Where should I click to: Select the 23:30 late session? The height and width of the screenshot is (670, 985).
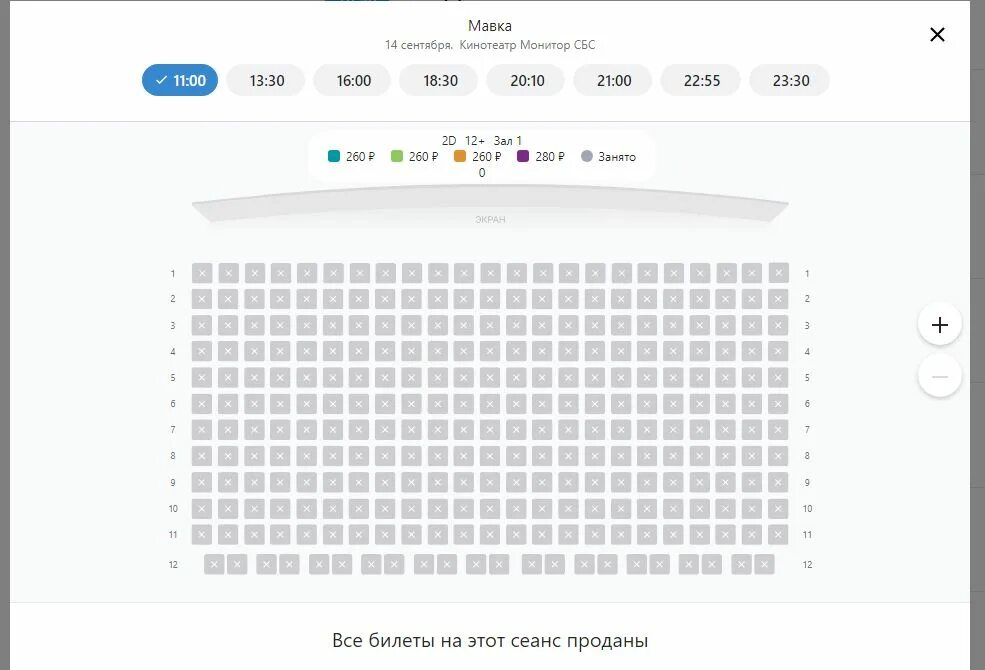(x=790, y=81)
